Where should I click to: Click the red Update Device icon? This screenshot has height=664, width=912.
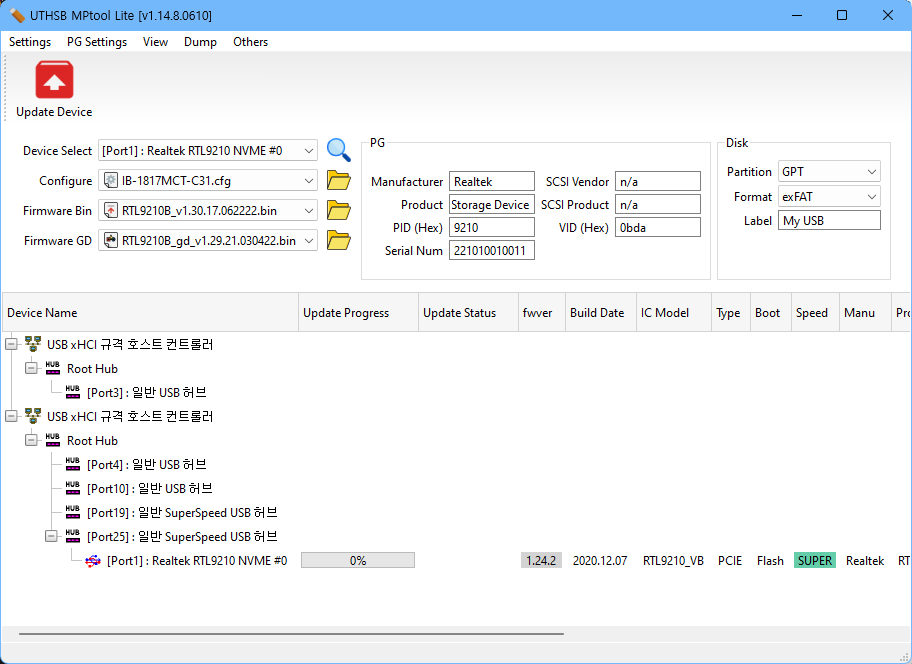point(54,80)
